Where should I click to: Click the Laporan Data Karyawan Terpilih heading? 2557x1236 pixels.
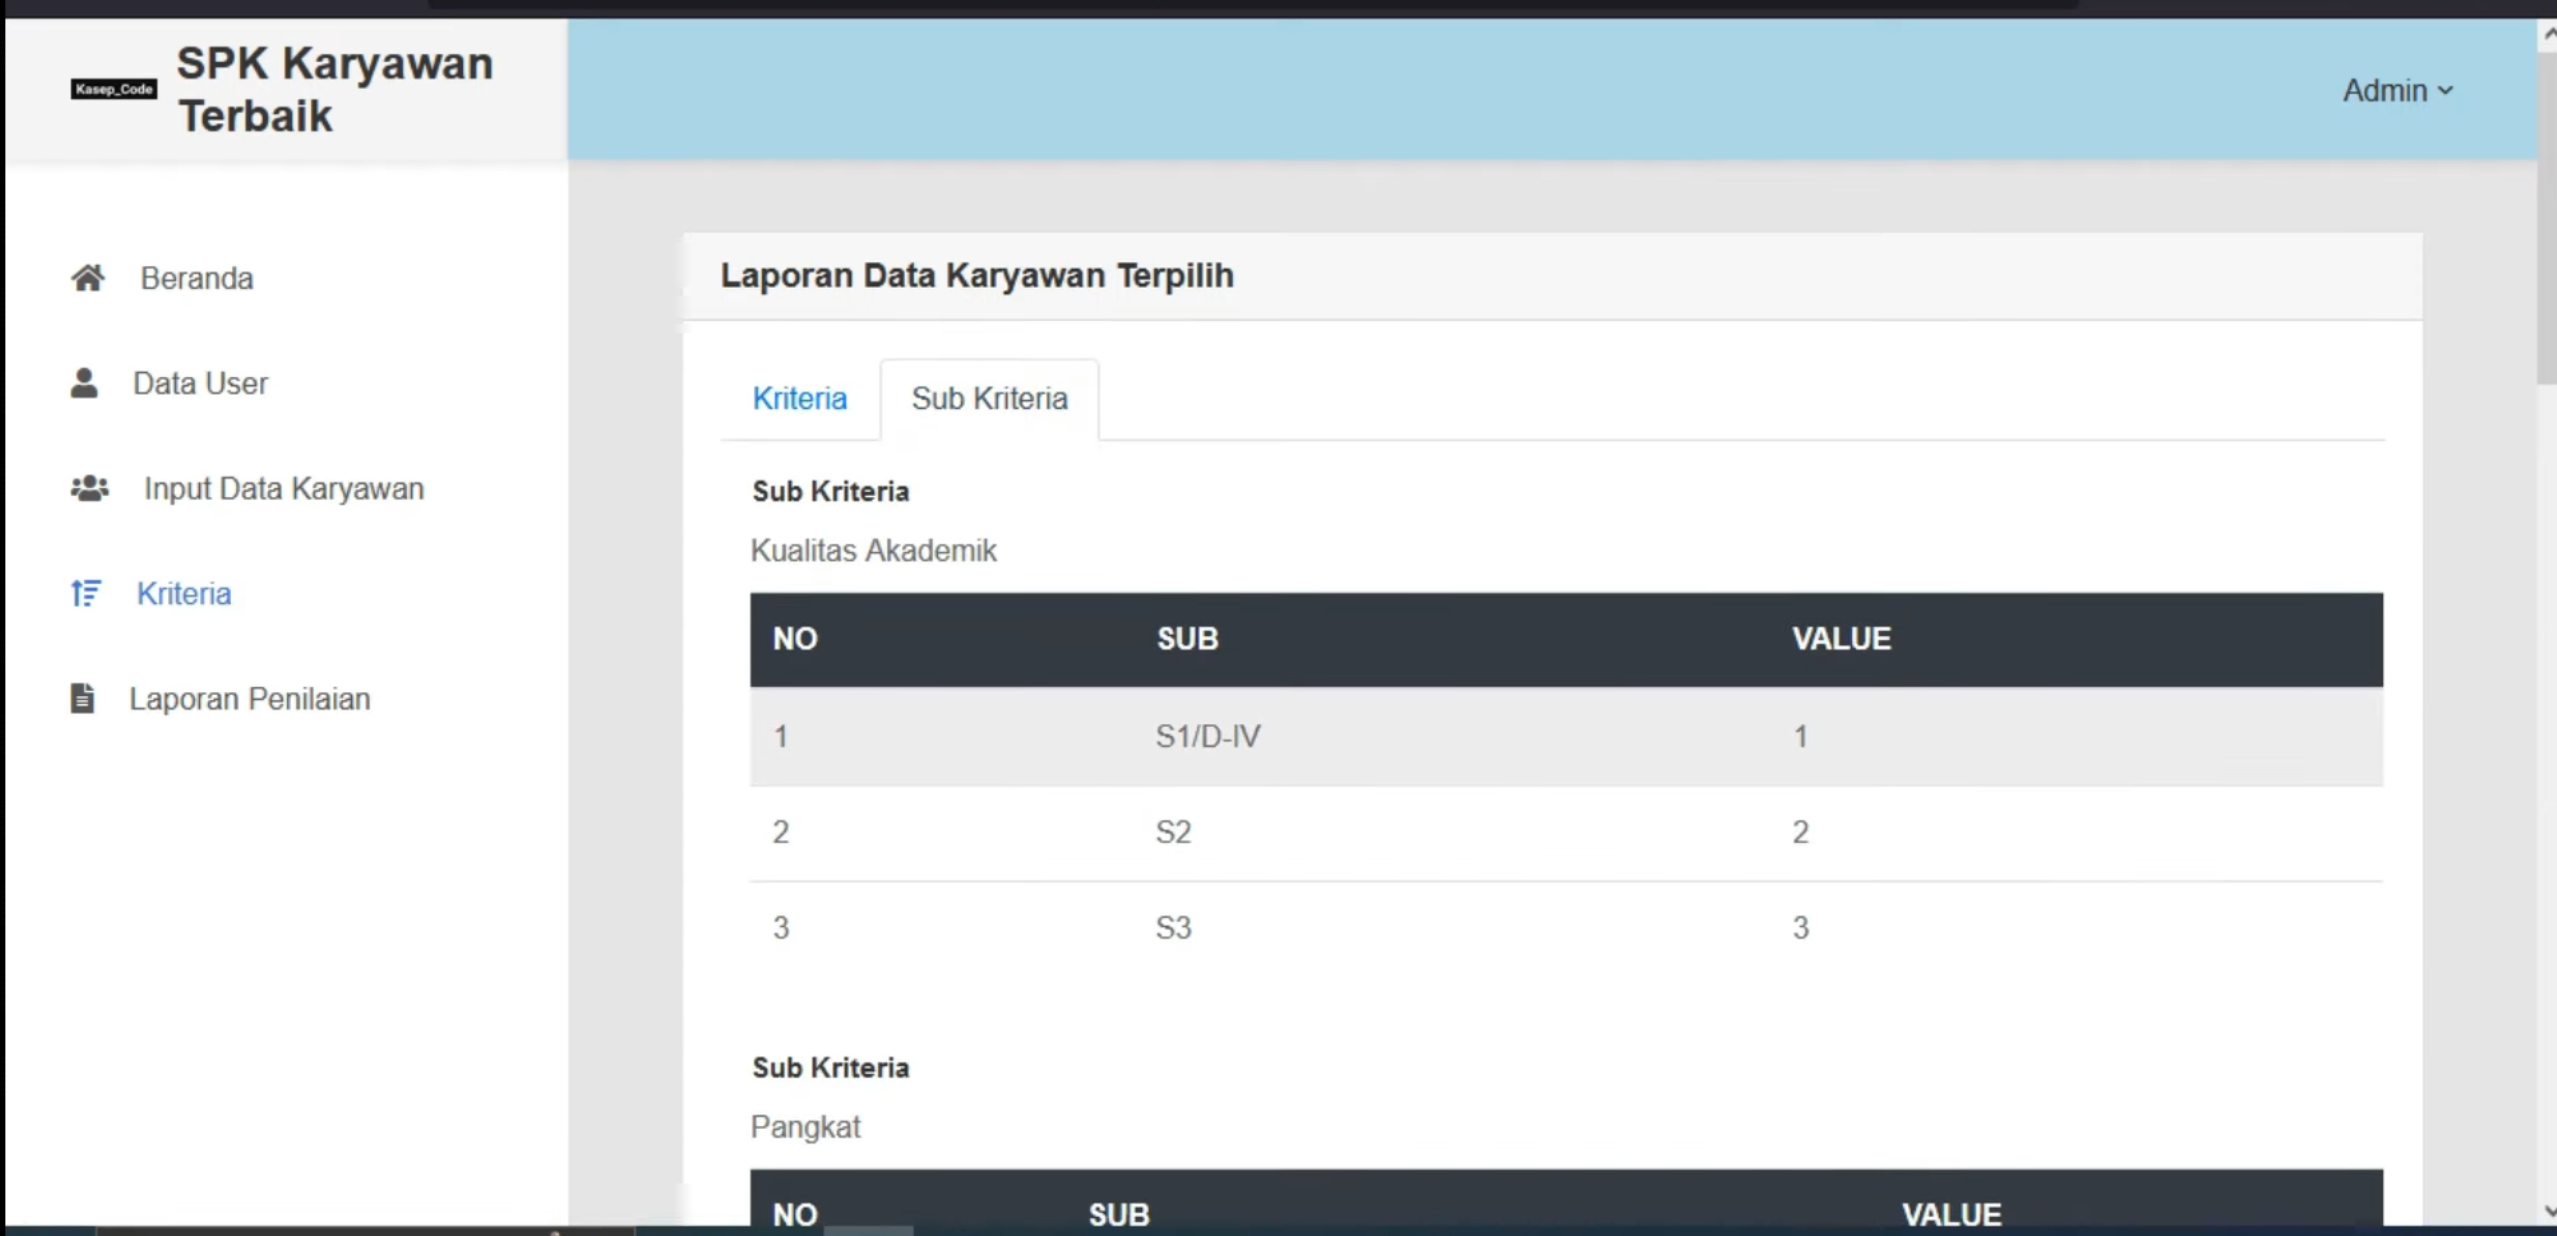pyautogui.click(x=977, y=275)
